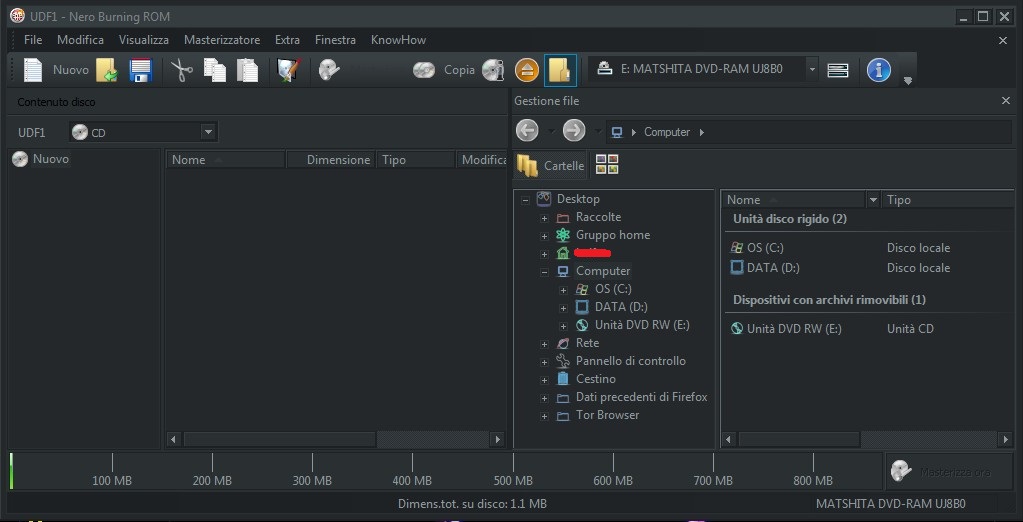Expand the Raccolte tree node
Screen dimensions: 1023x522
544,218
